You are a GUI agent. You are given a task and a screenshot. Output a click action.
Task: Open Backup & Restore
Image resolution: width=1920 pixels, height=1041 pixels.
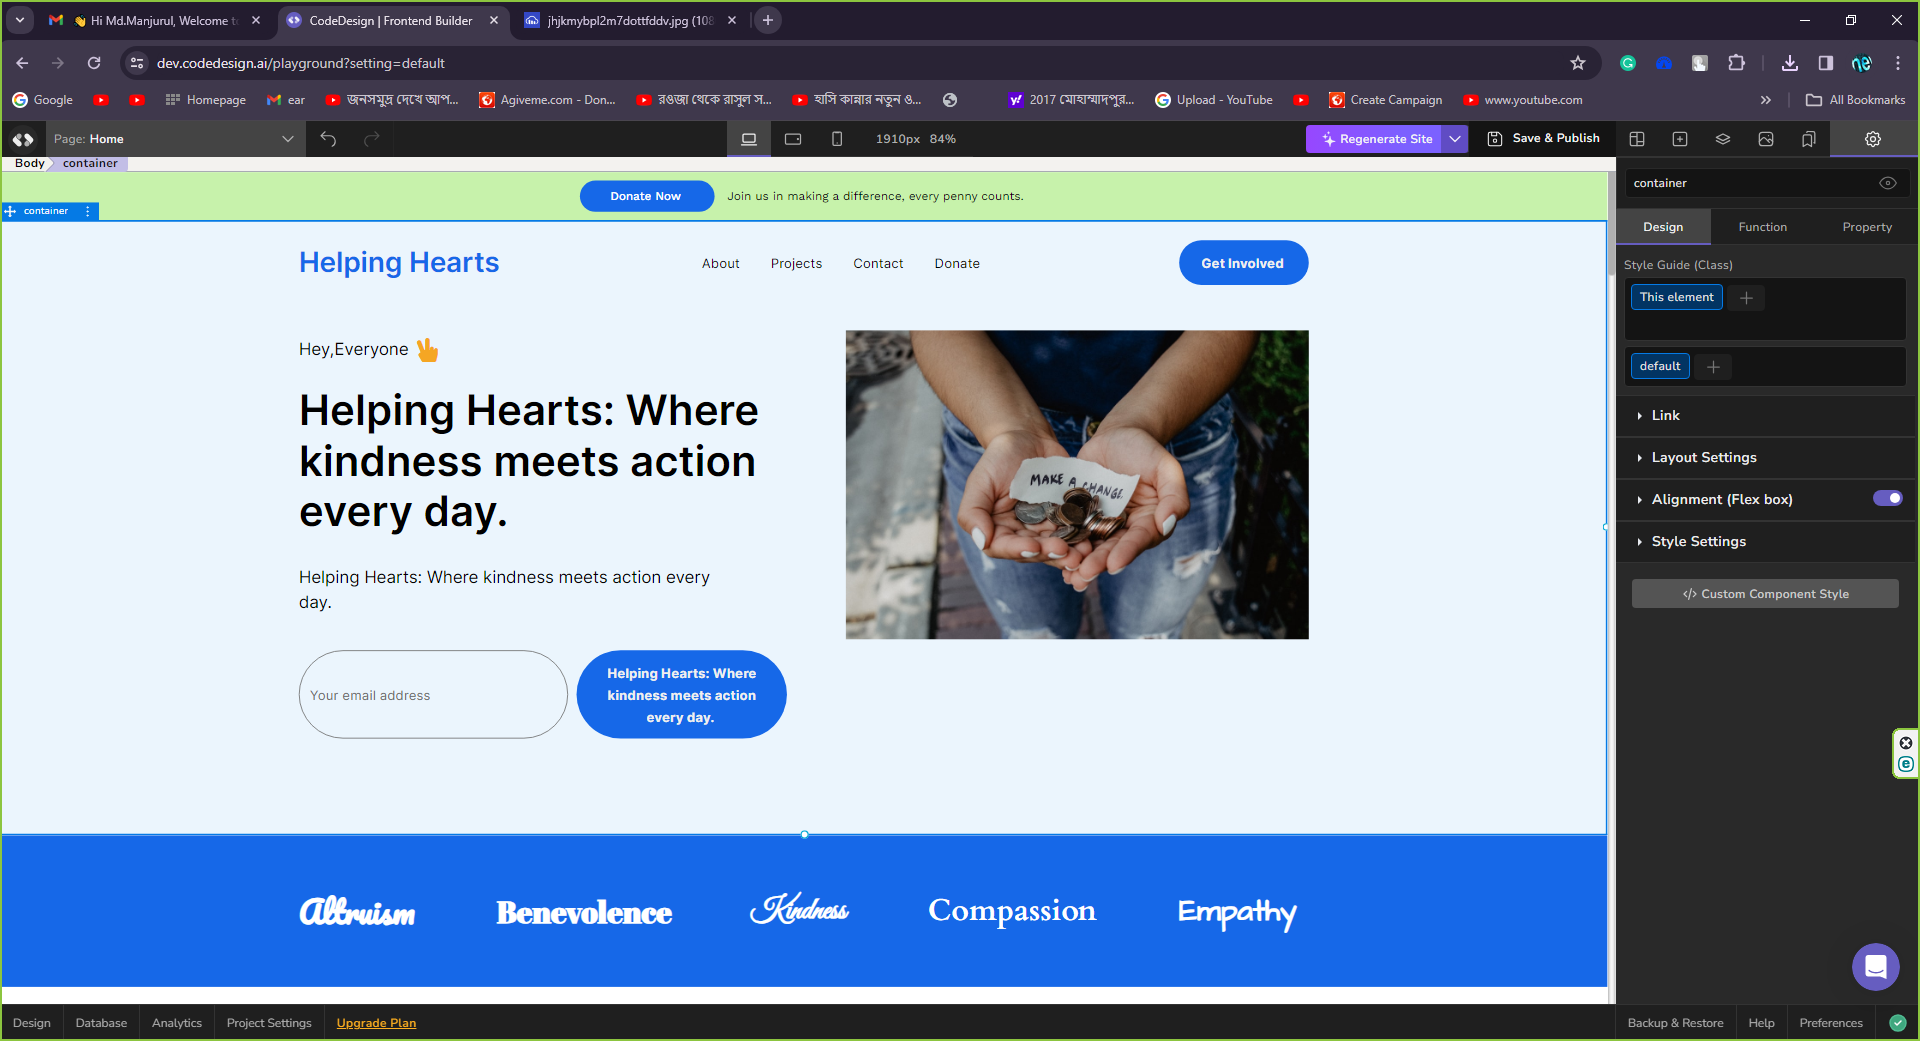(1675, 1023)
